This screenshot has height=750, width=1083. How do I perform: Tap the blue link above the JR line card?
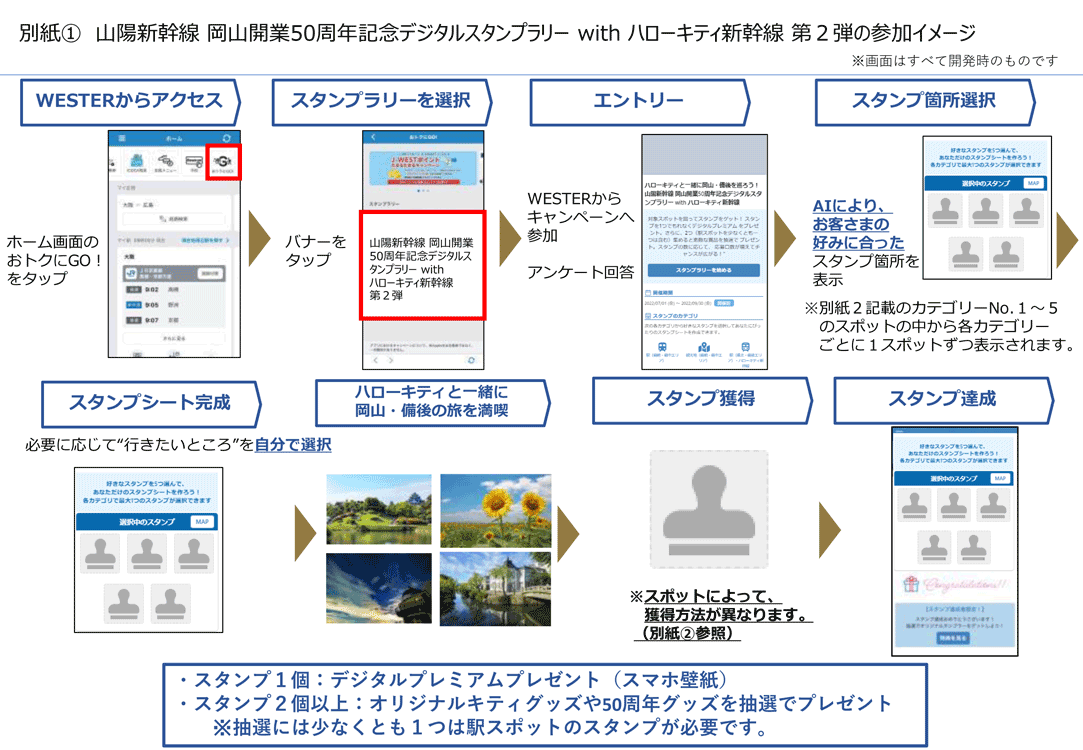pos(204,240)
